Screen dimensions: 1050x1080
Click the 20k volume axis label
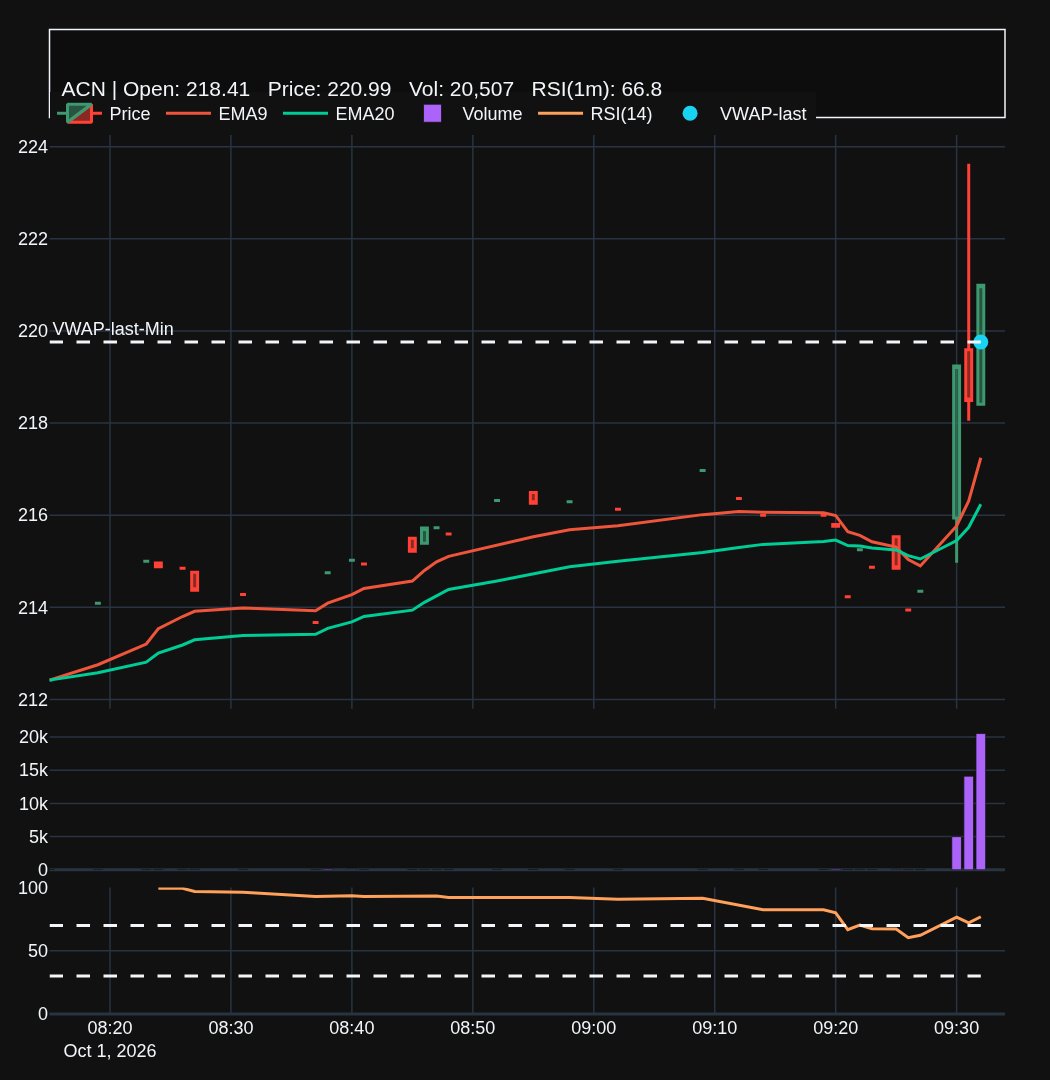pyautogui.click(x=34, y=737)
